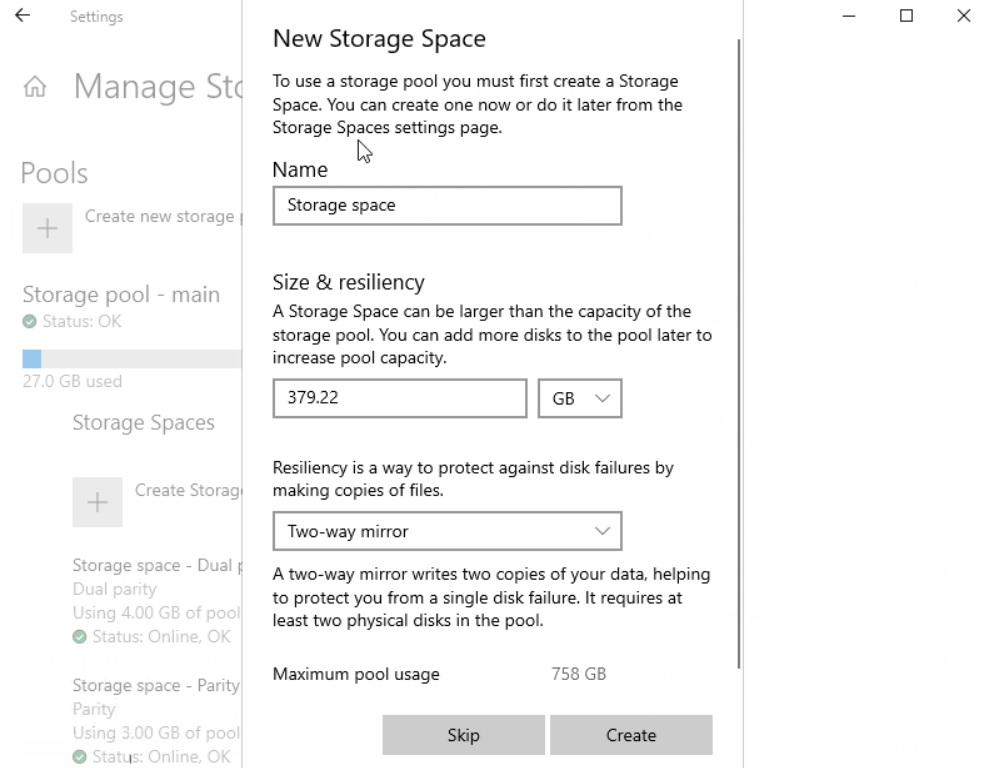The height and width of the screenshot is (768, 986).
Task: Click the green OK status icon for Storage pool main
Action: 30,322
